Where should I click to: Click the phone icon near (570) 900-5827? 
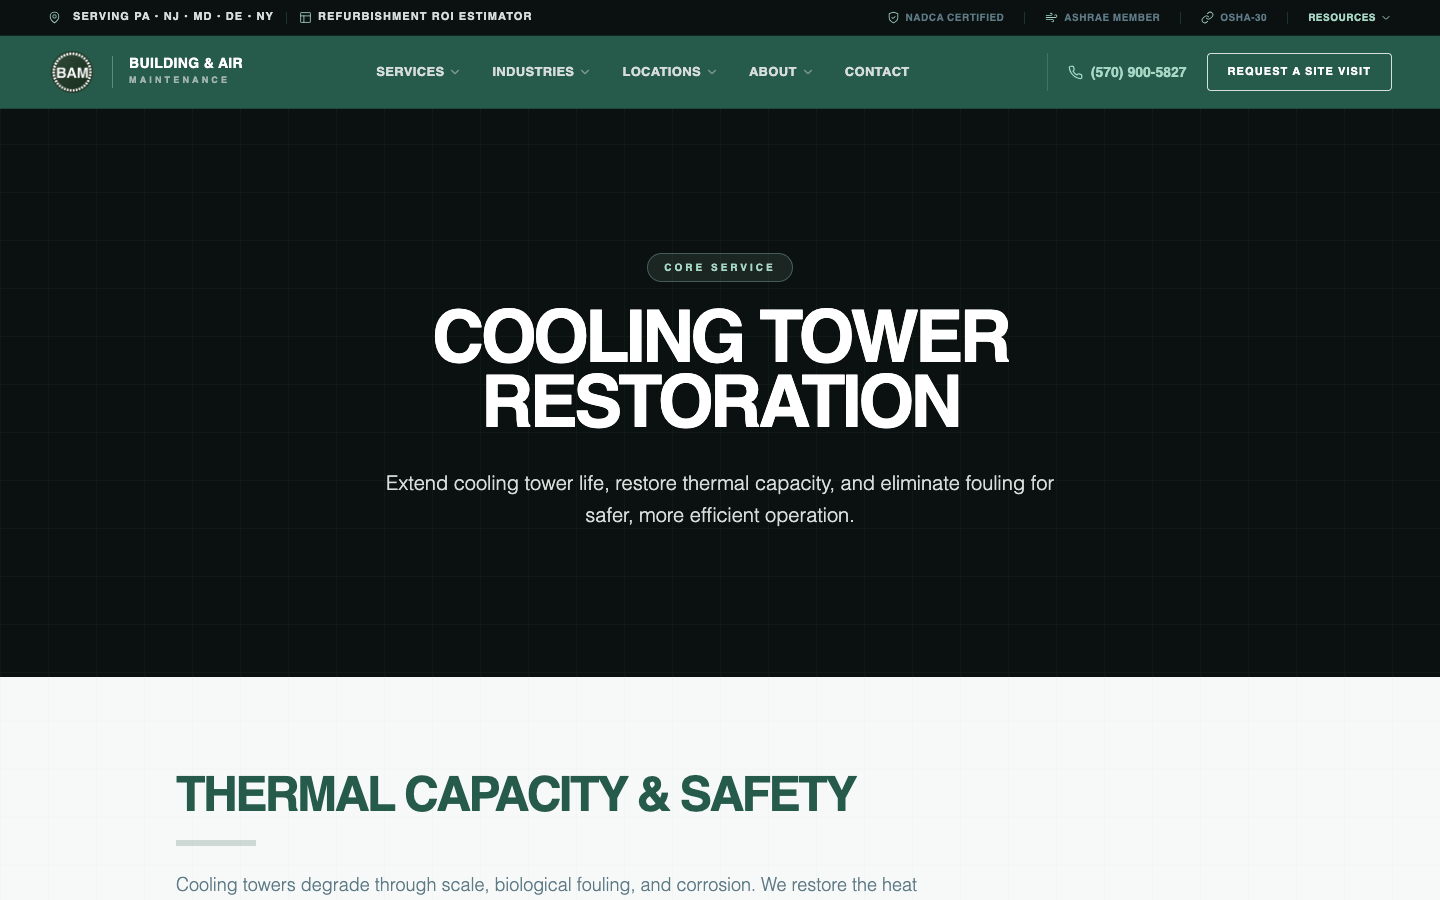(1075, 72)
